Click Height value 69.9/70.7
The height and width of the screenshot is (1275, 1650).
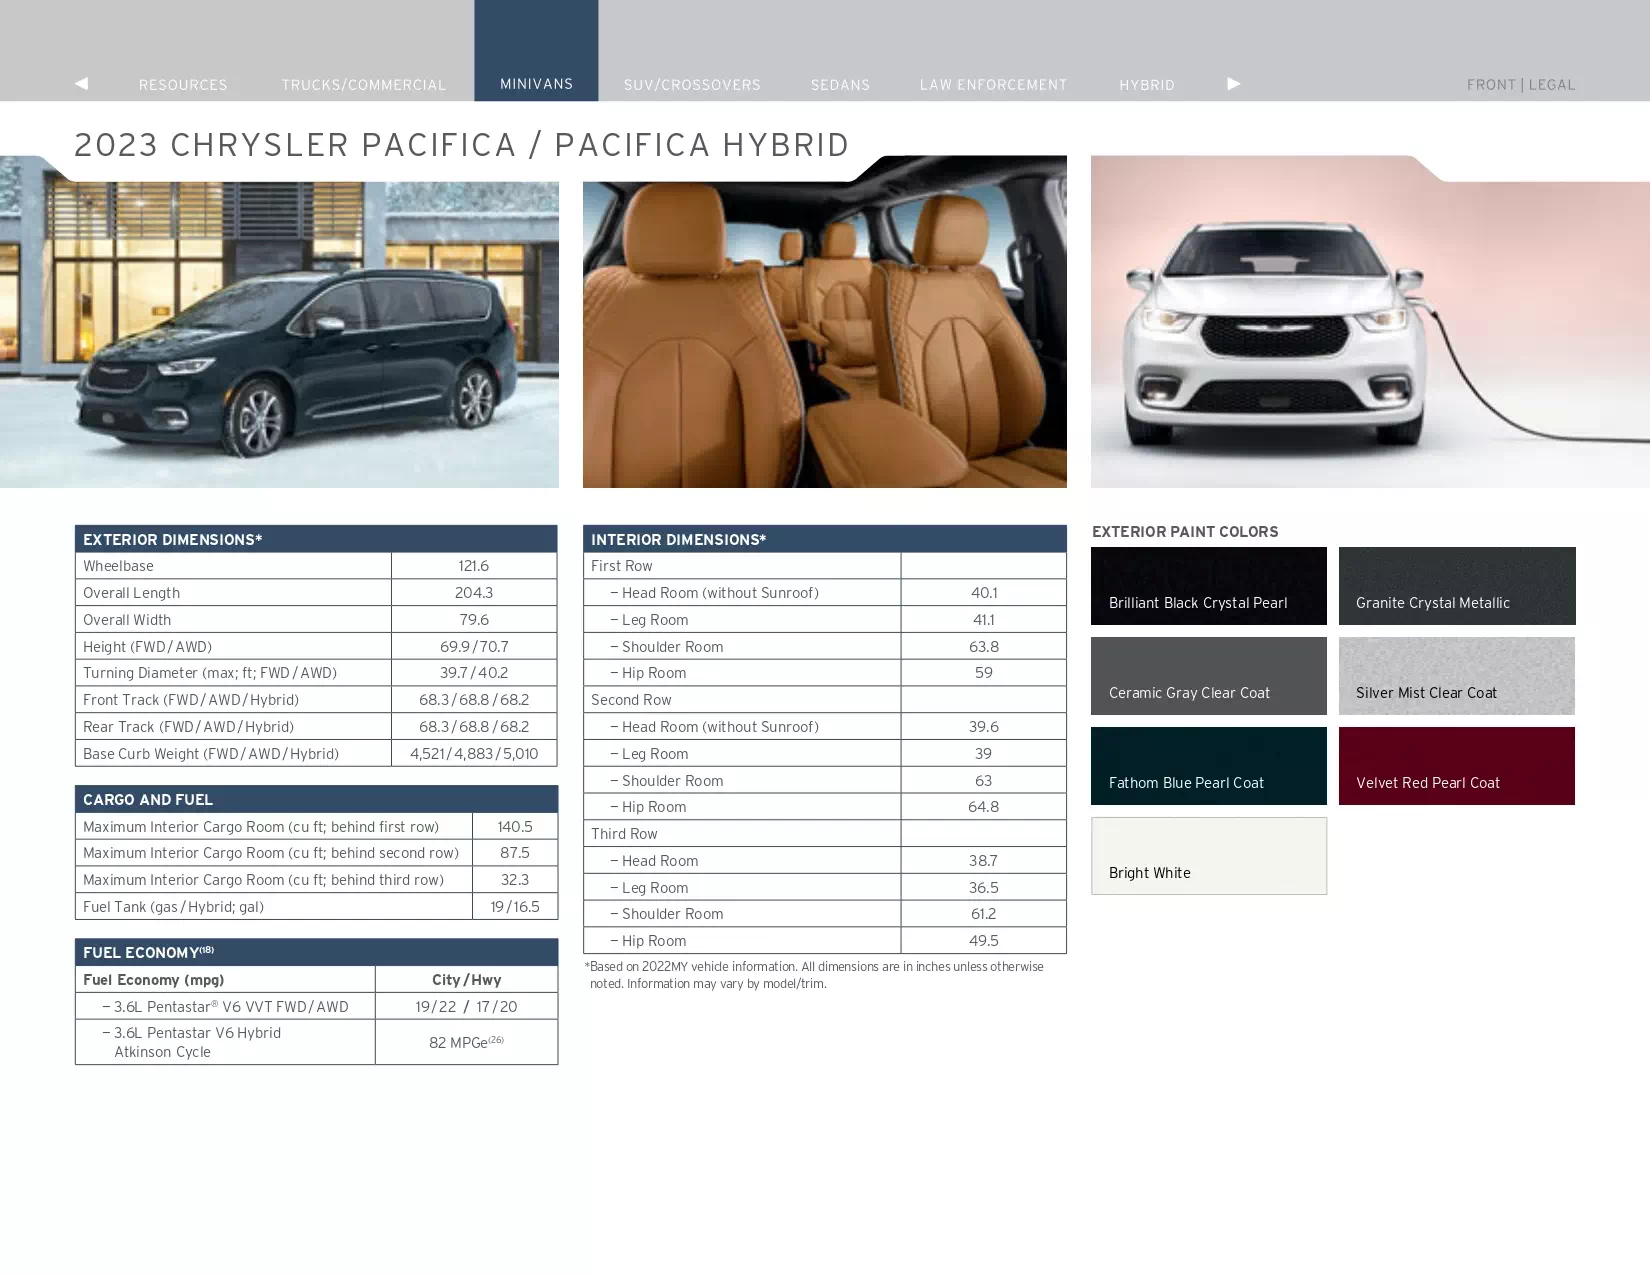(474, 647)
